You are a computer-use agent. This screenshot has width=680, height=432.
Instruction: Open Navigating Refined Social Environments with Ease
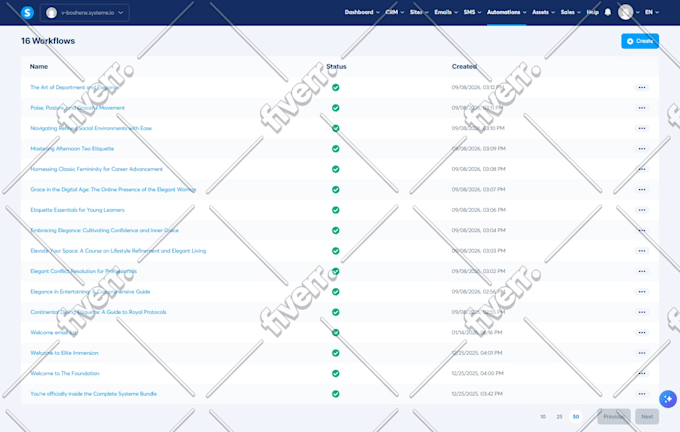pos(91,128)
